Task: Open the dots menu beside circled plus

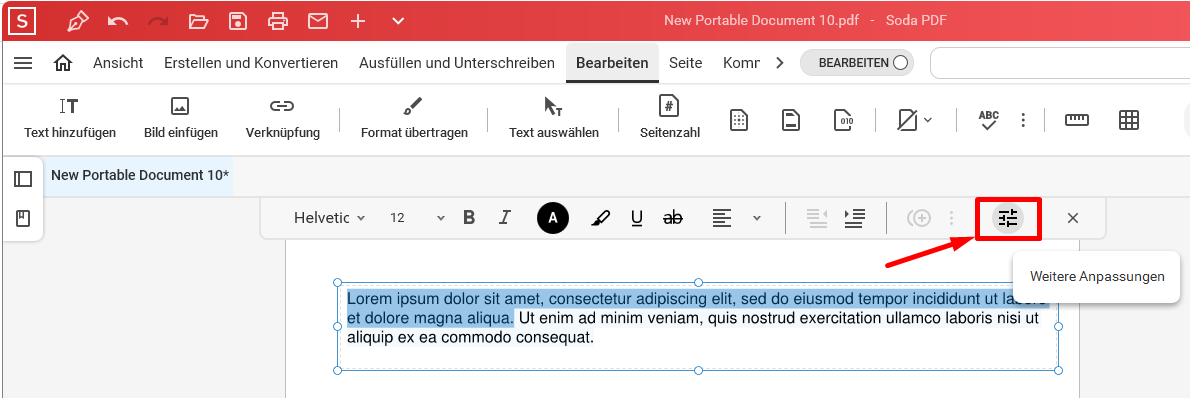Action: click(x=951, y=218)
